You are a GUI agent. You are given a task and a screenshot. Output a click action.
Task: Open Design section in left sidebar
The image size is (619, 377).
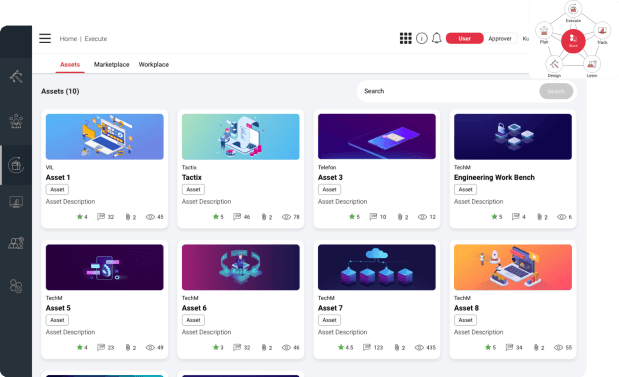tap(16, 76)
